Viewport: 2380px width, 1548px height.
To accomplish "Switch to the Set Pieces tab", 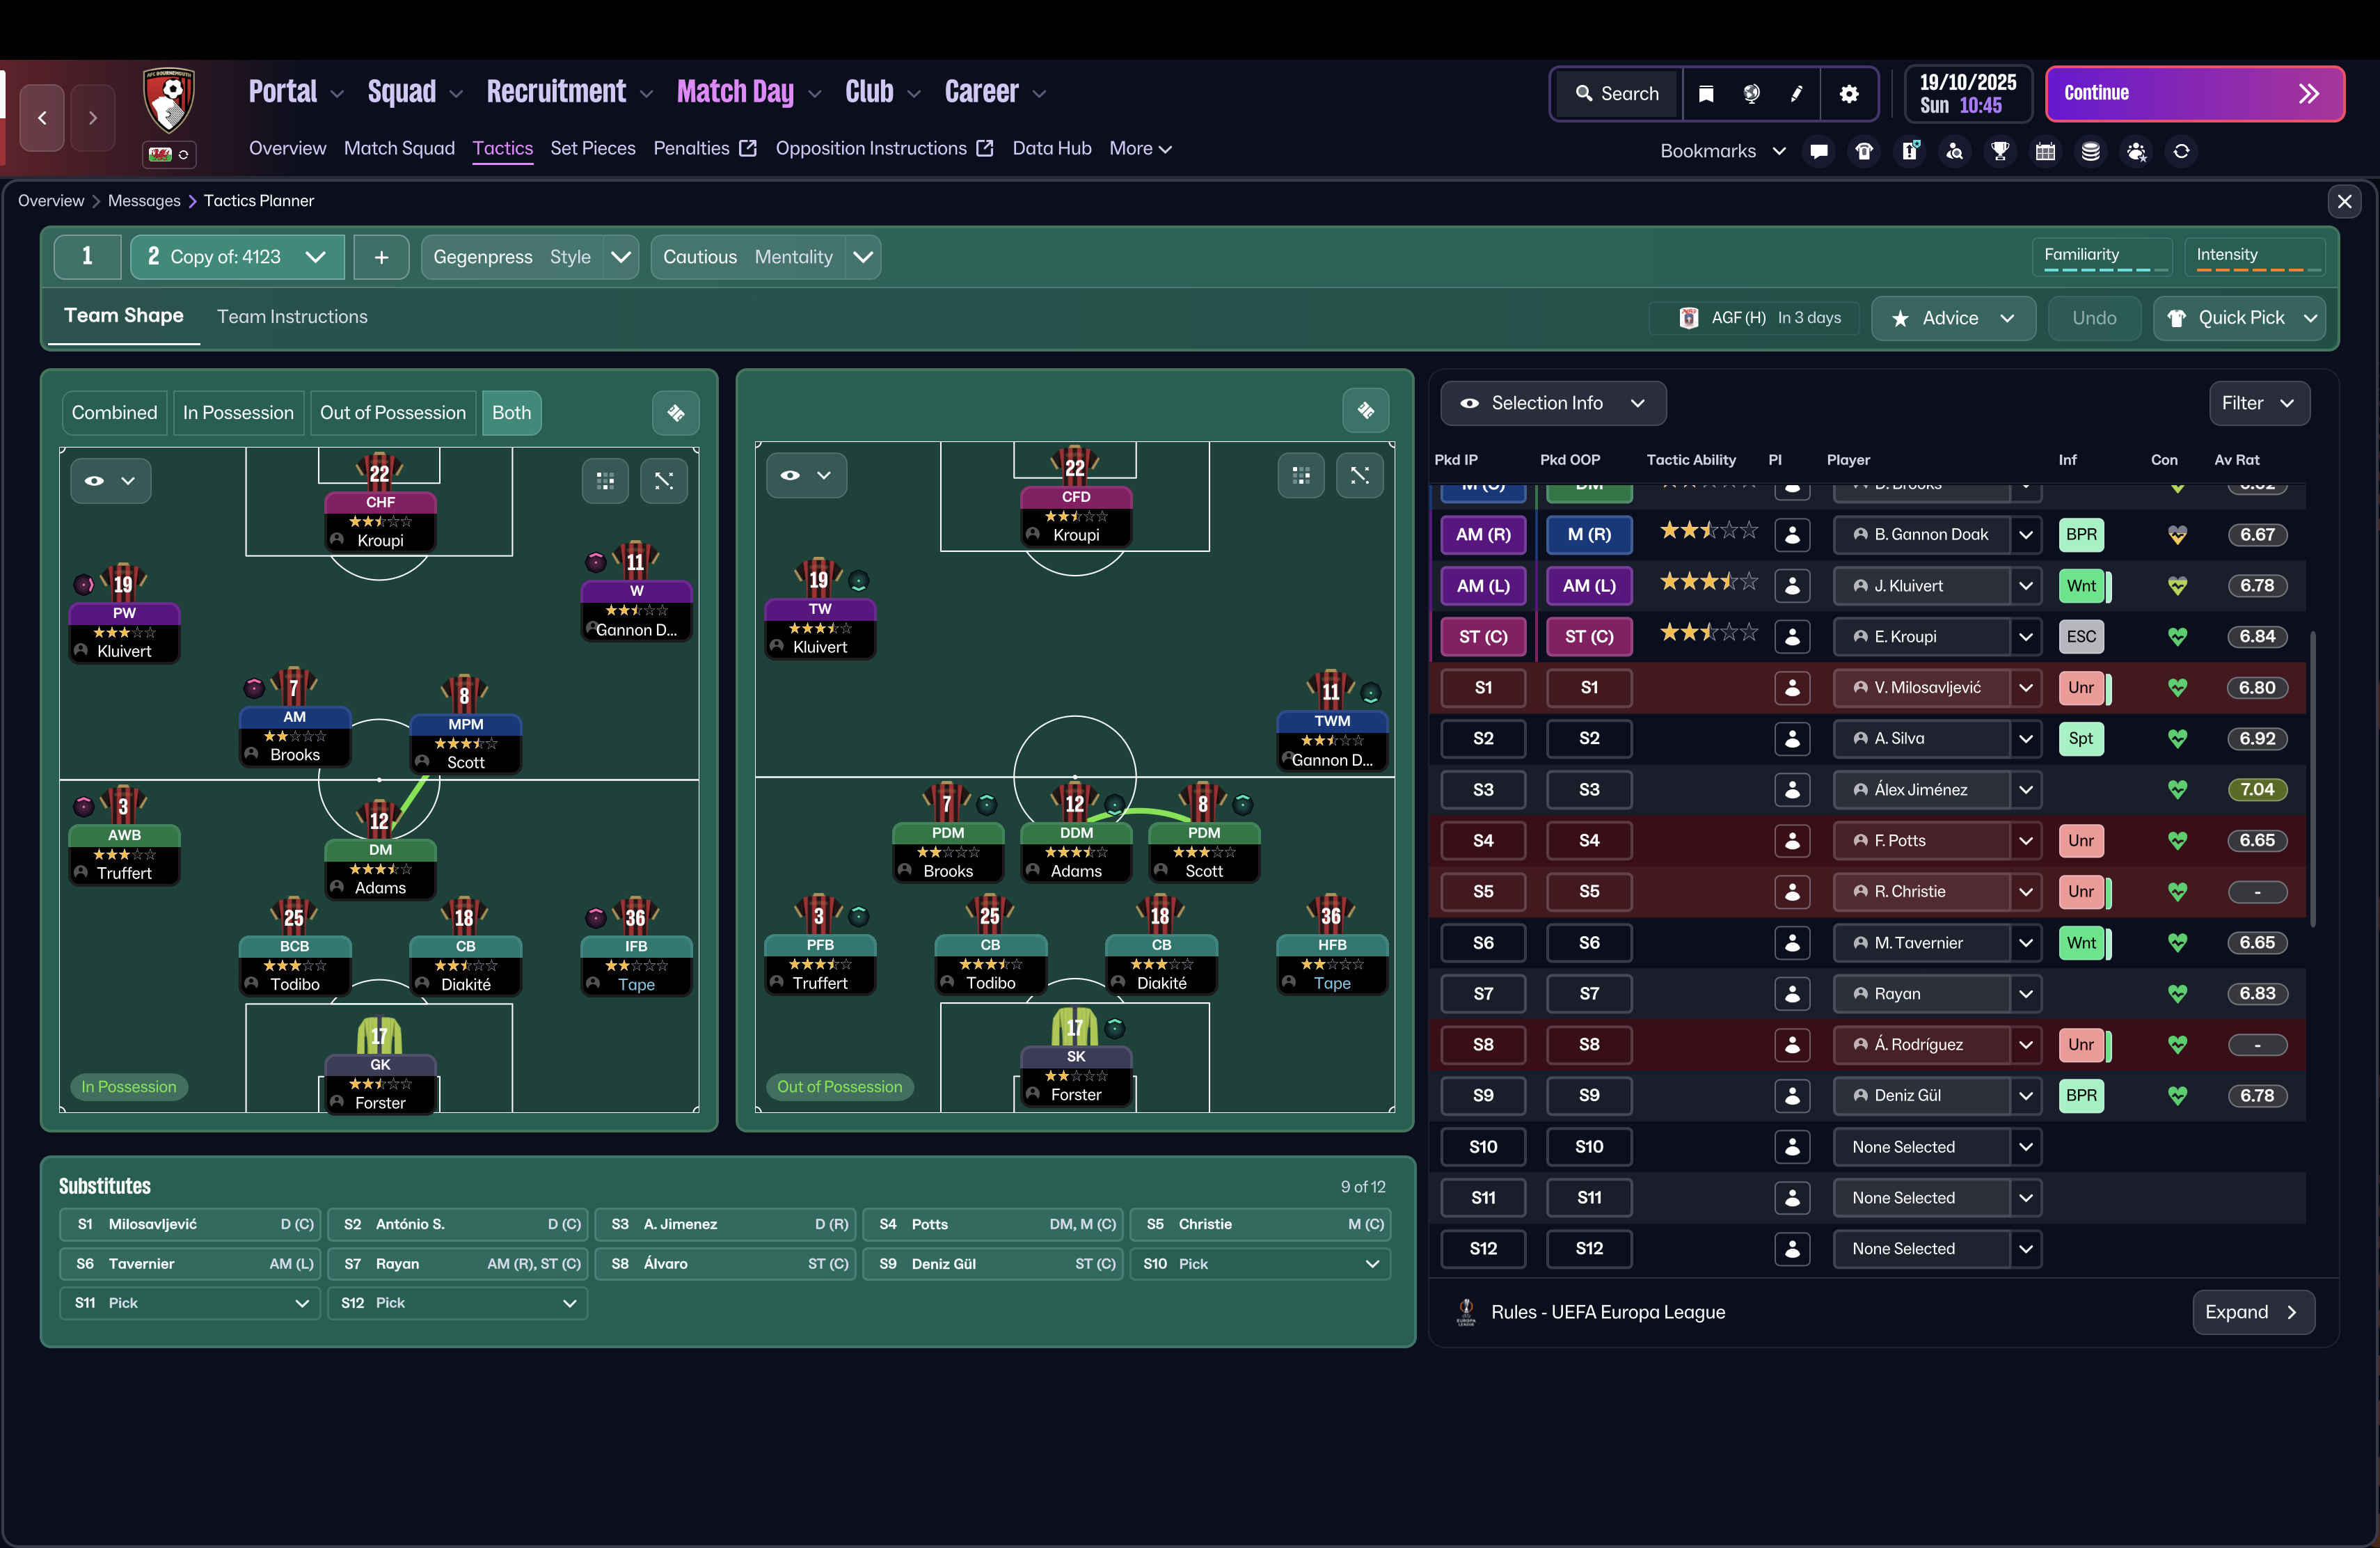I will coord(593,148).
